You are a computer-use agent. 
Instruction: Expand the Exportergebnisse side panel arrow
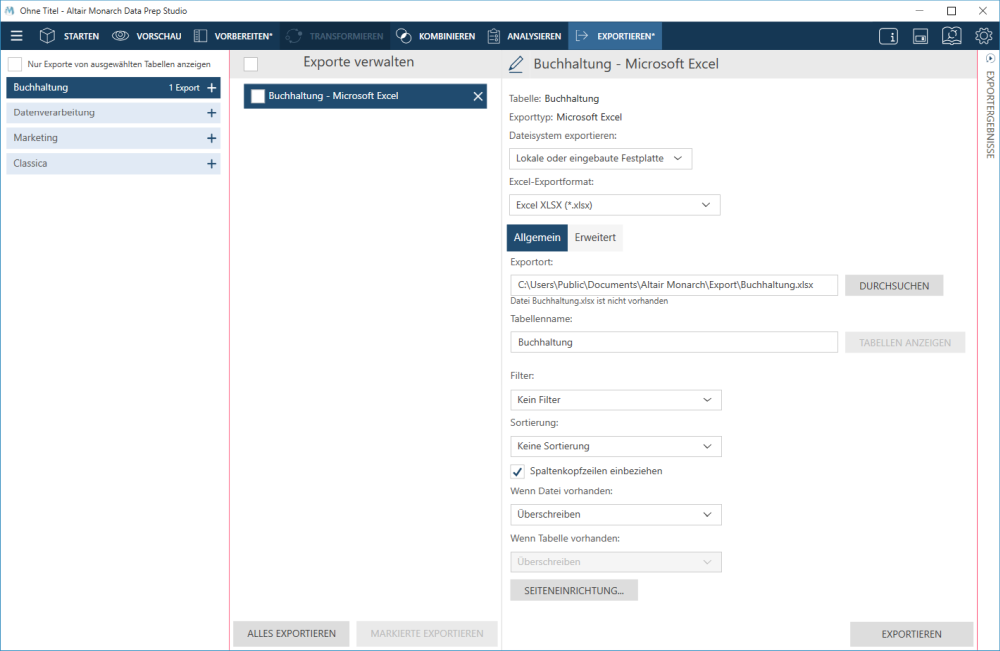[990, 58]
